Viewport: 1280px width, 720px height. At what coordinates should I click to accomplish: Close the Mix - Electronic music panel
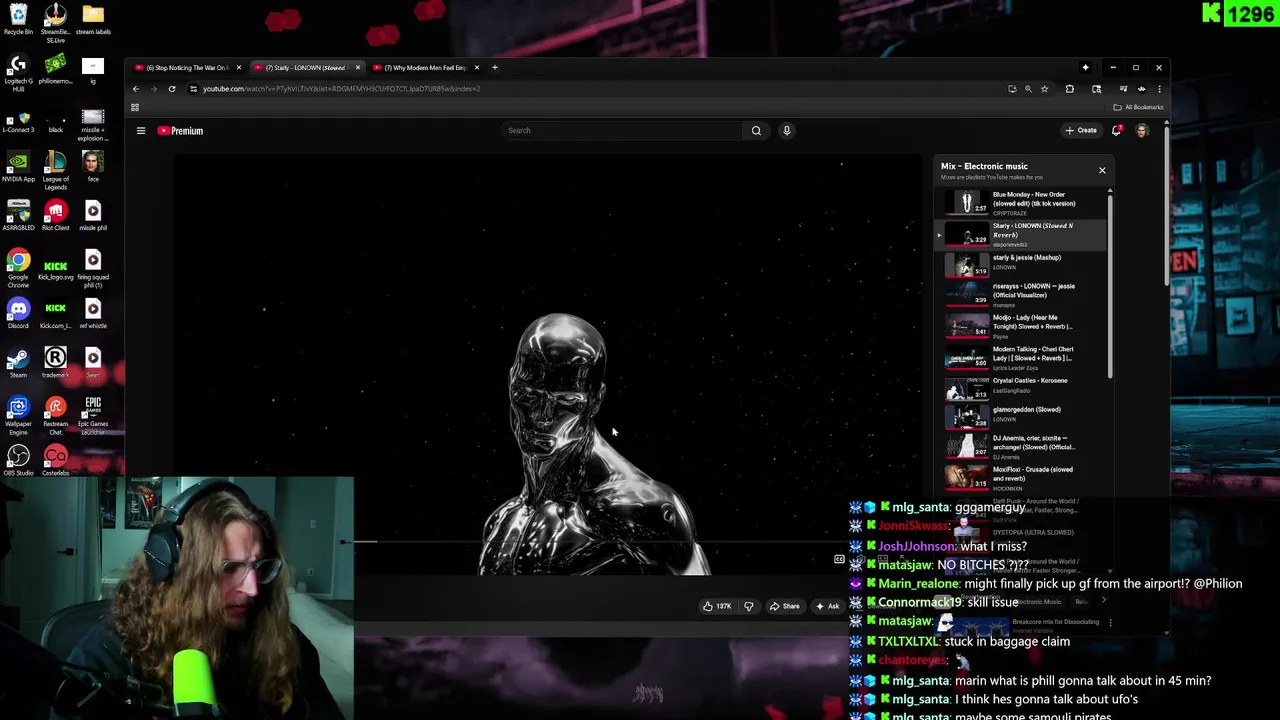click(1102, 170)
